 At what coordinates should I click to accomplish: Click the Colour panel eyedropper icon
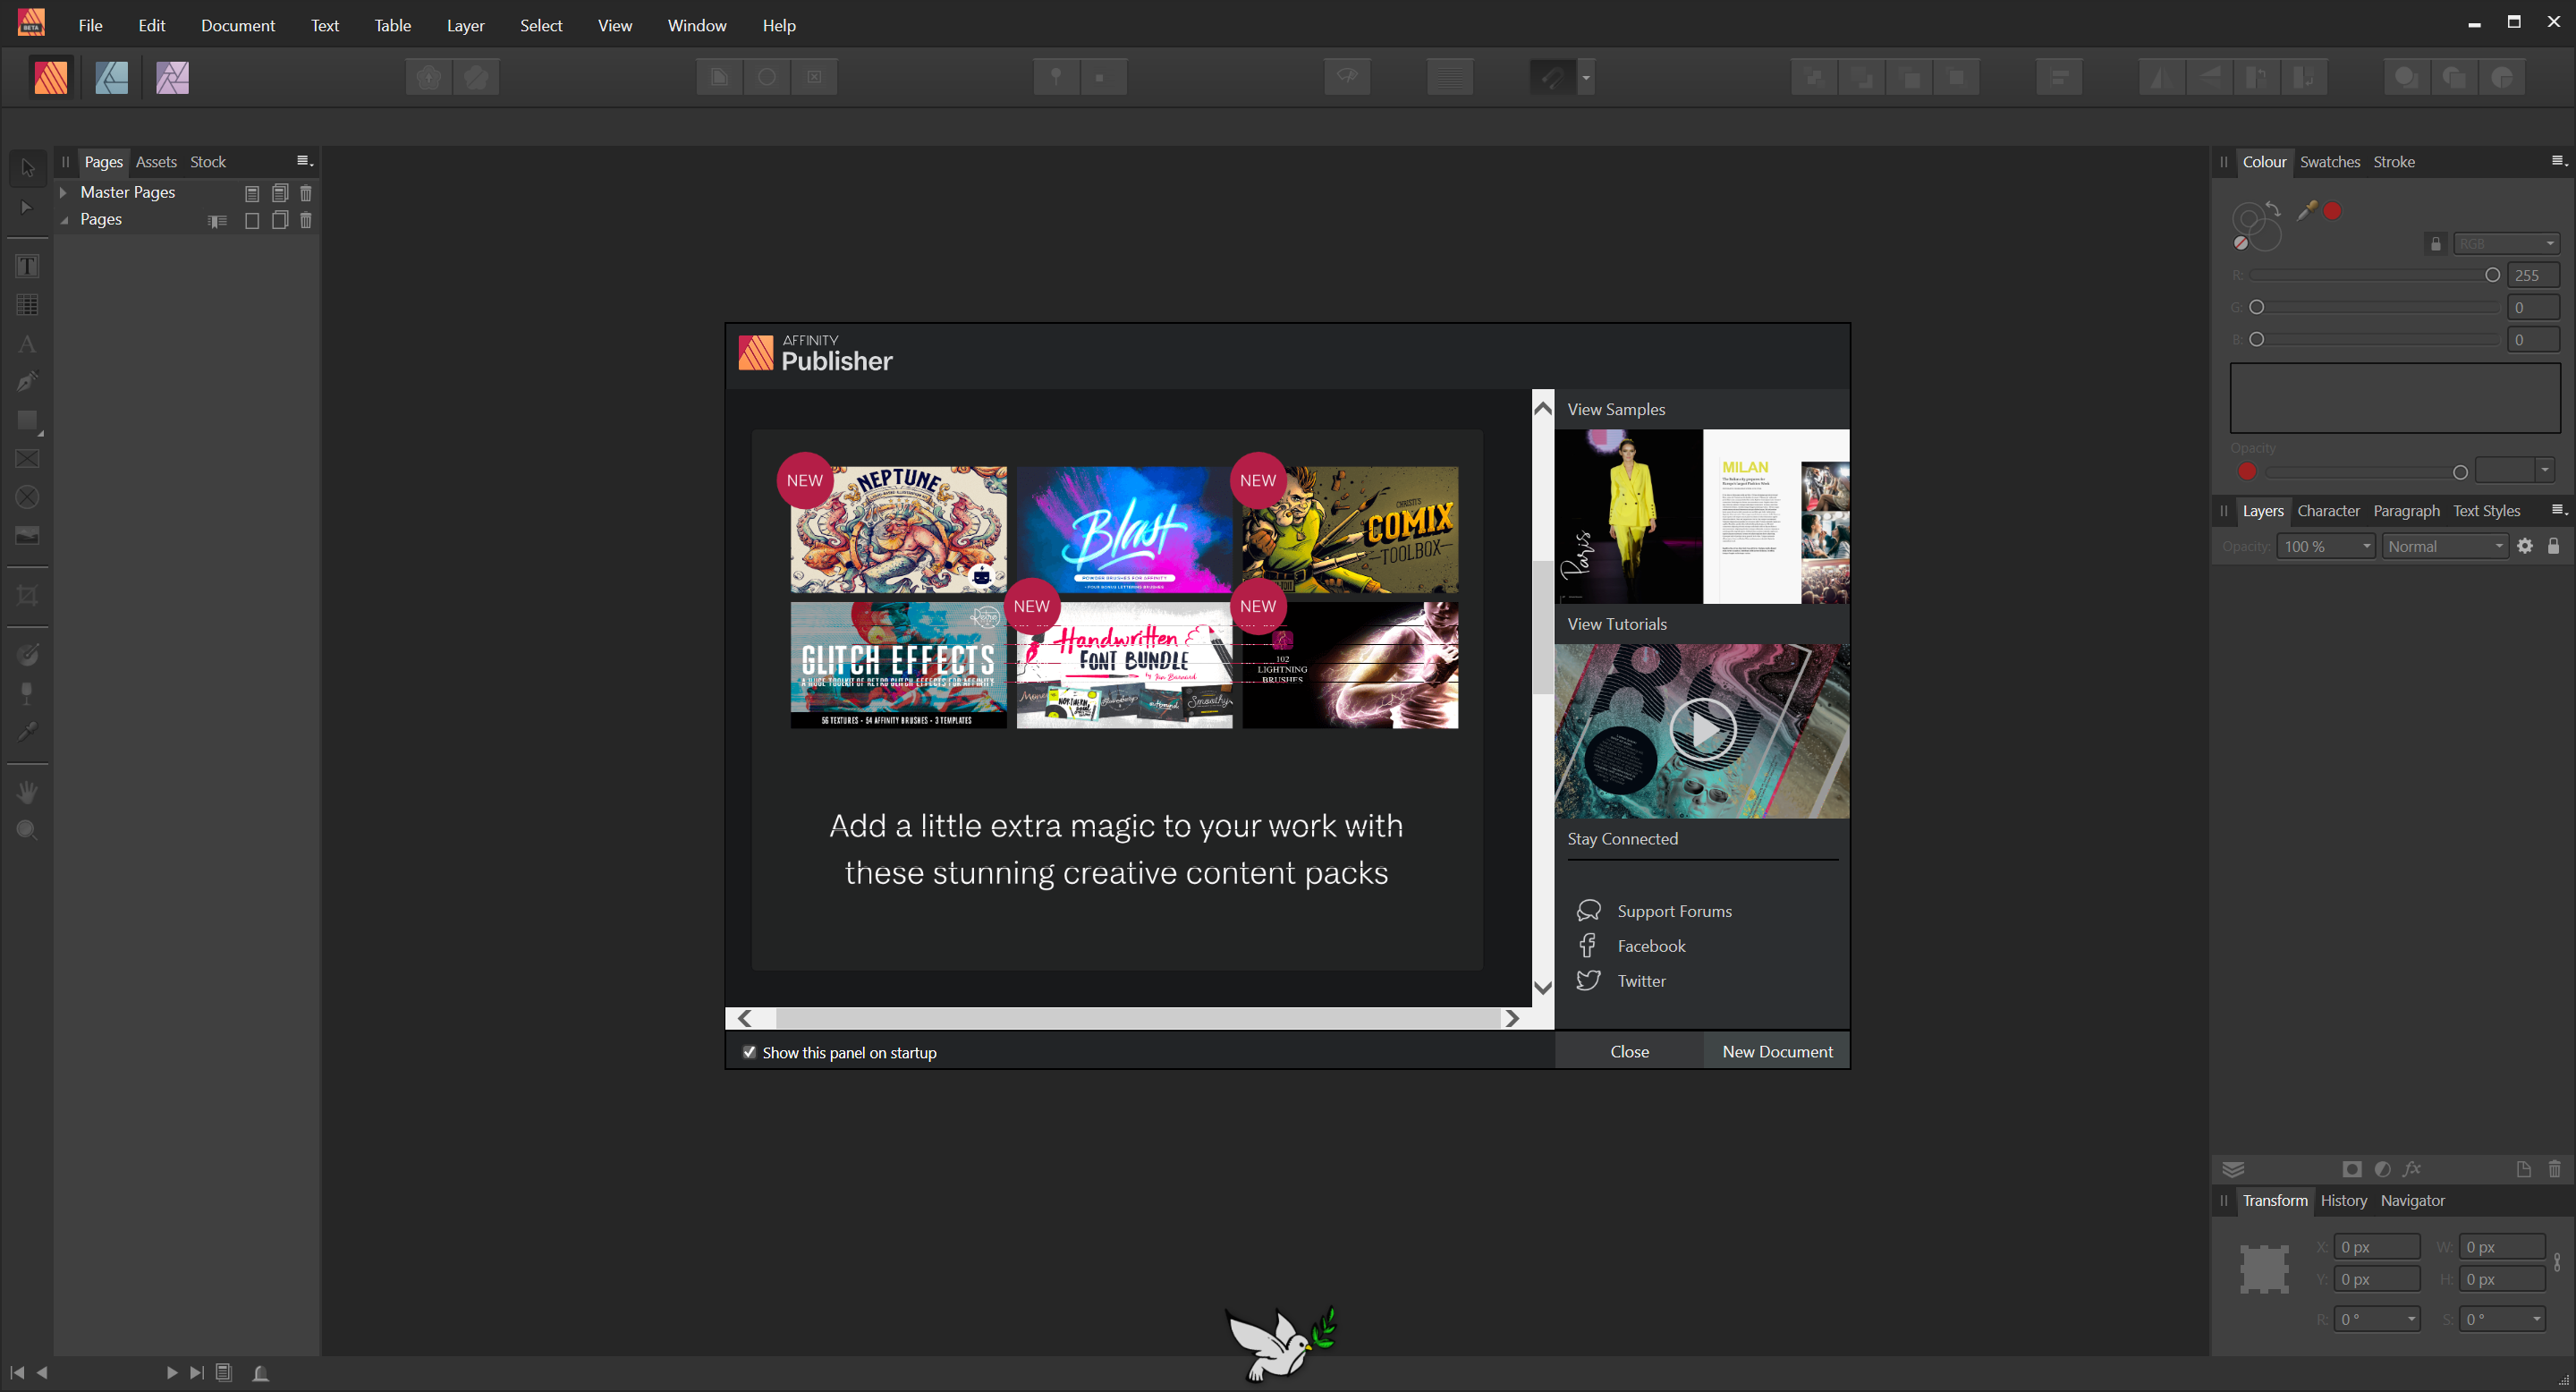click(2306, 210)
